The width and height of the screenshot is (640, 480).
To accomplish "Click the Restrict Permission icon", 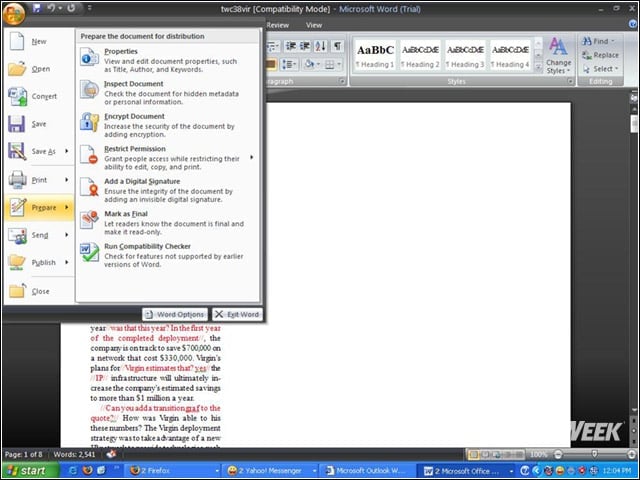I will 89,155.
